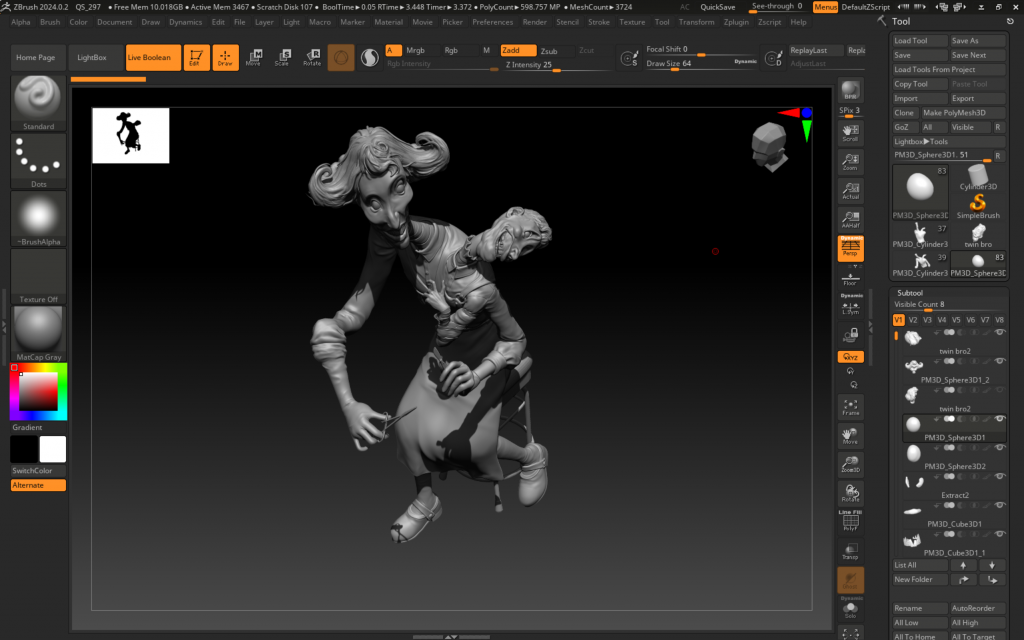Toggle the Live Boolean mode
1024x640 pixels.
point(153,57)
